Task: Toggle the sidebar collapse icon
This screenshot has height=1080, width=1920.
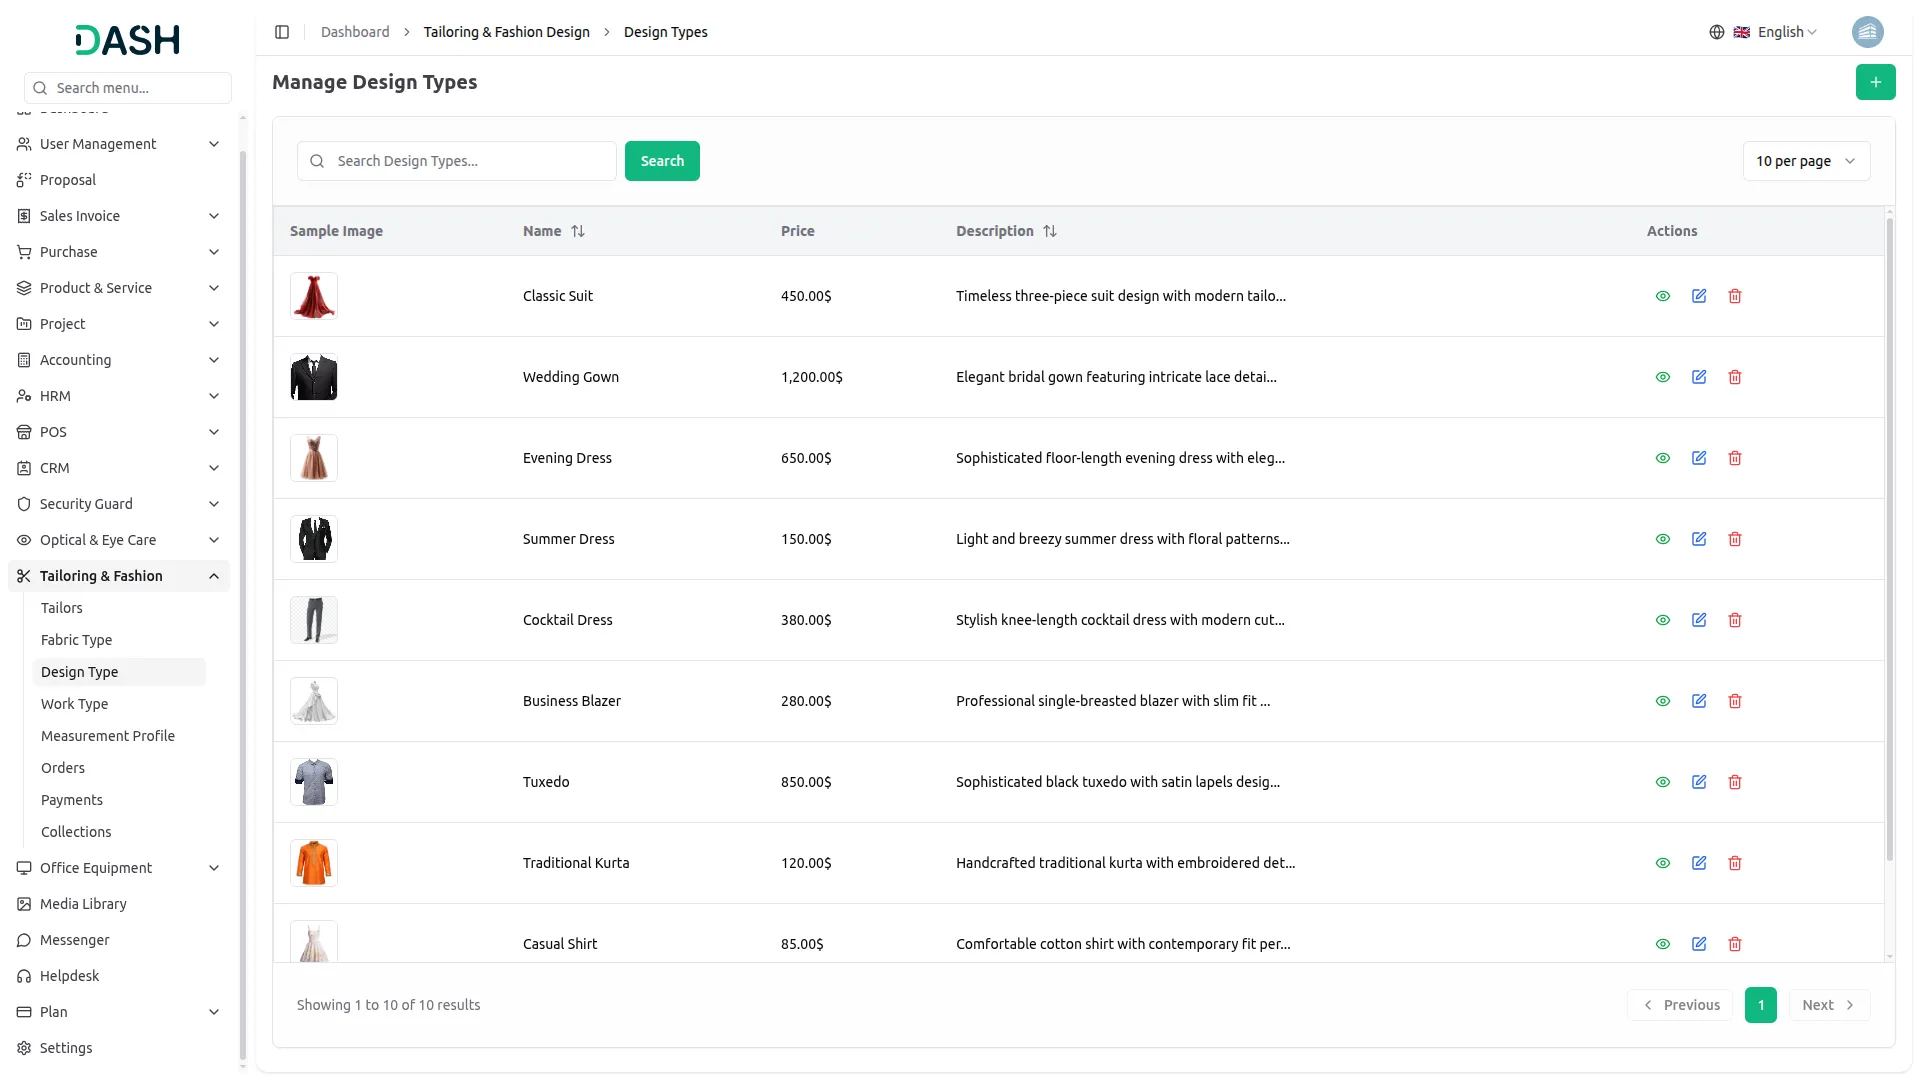Action: pyautogui.click(x=282, y=32)
